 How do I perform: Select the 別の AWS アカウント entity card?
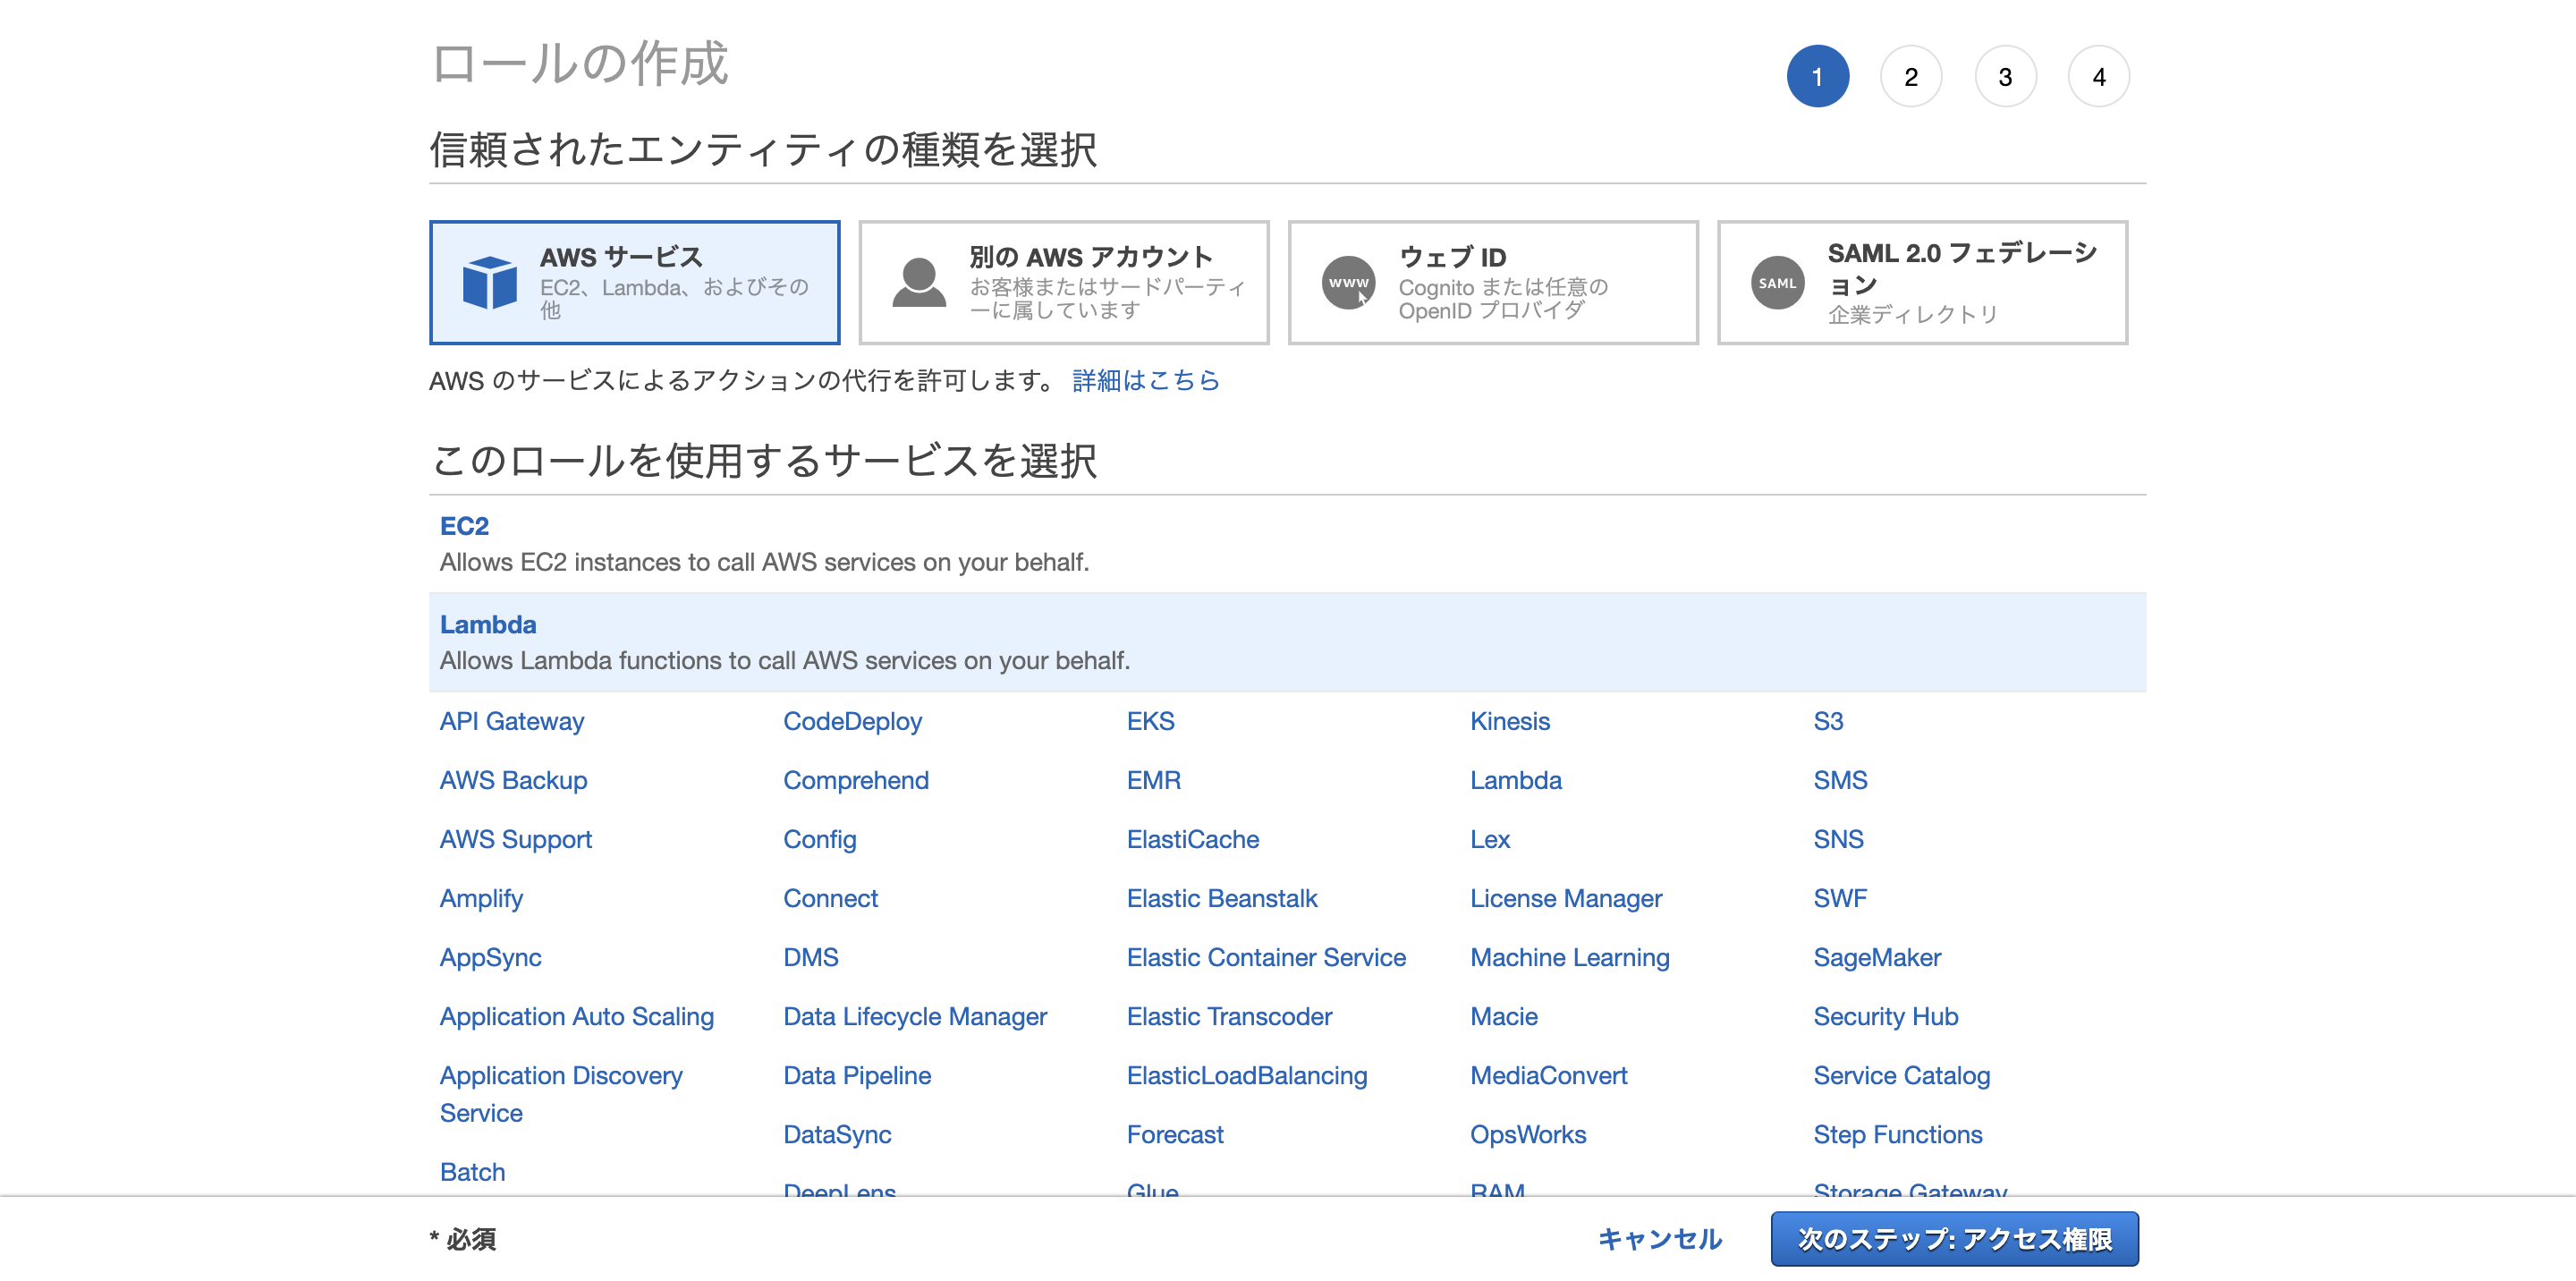pyautogui.click(x=1064, y=283)
